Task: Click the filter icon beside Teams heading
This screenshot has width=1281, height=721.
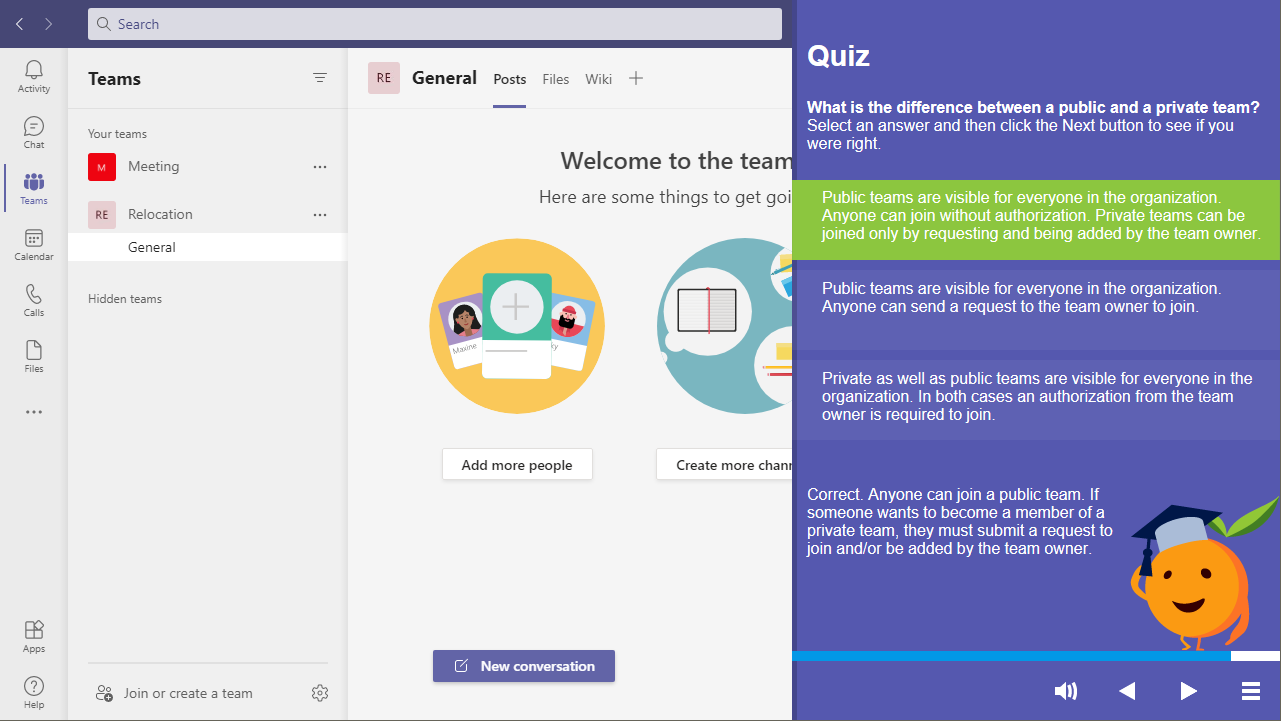Action: (x=320, y=78)
